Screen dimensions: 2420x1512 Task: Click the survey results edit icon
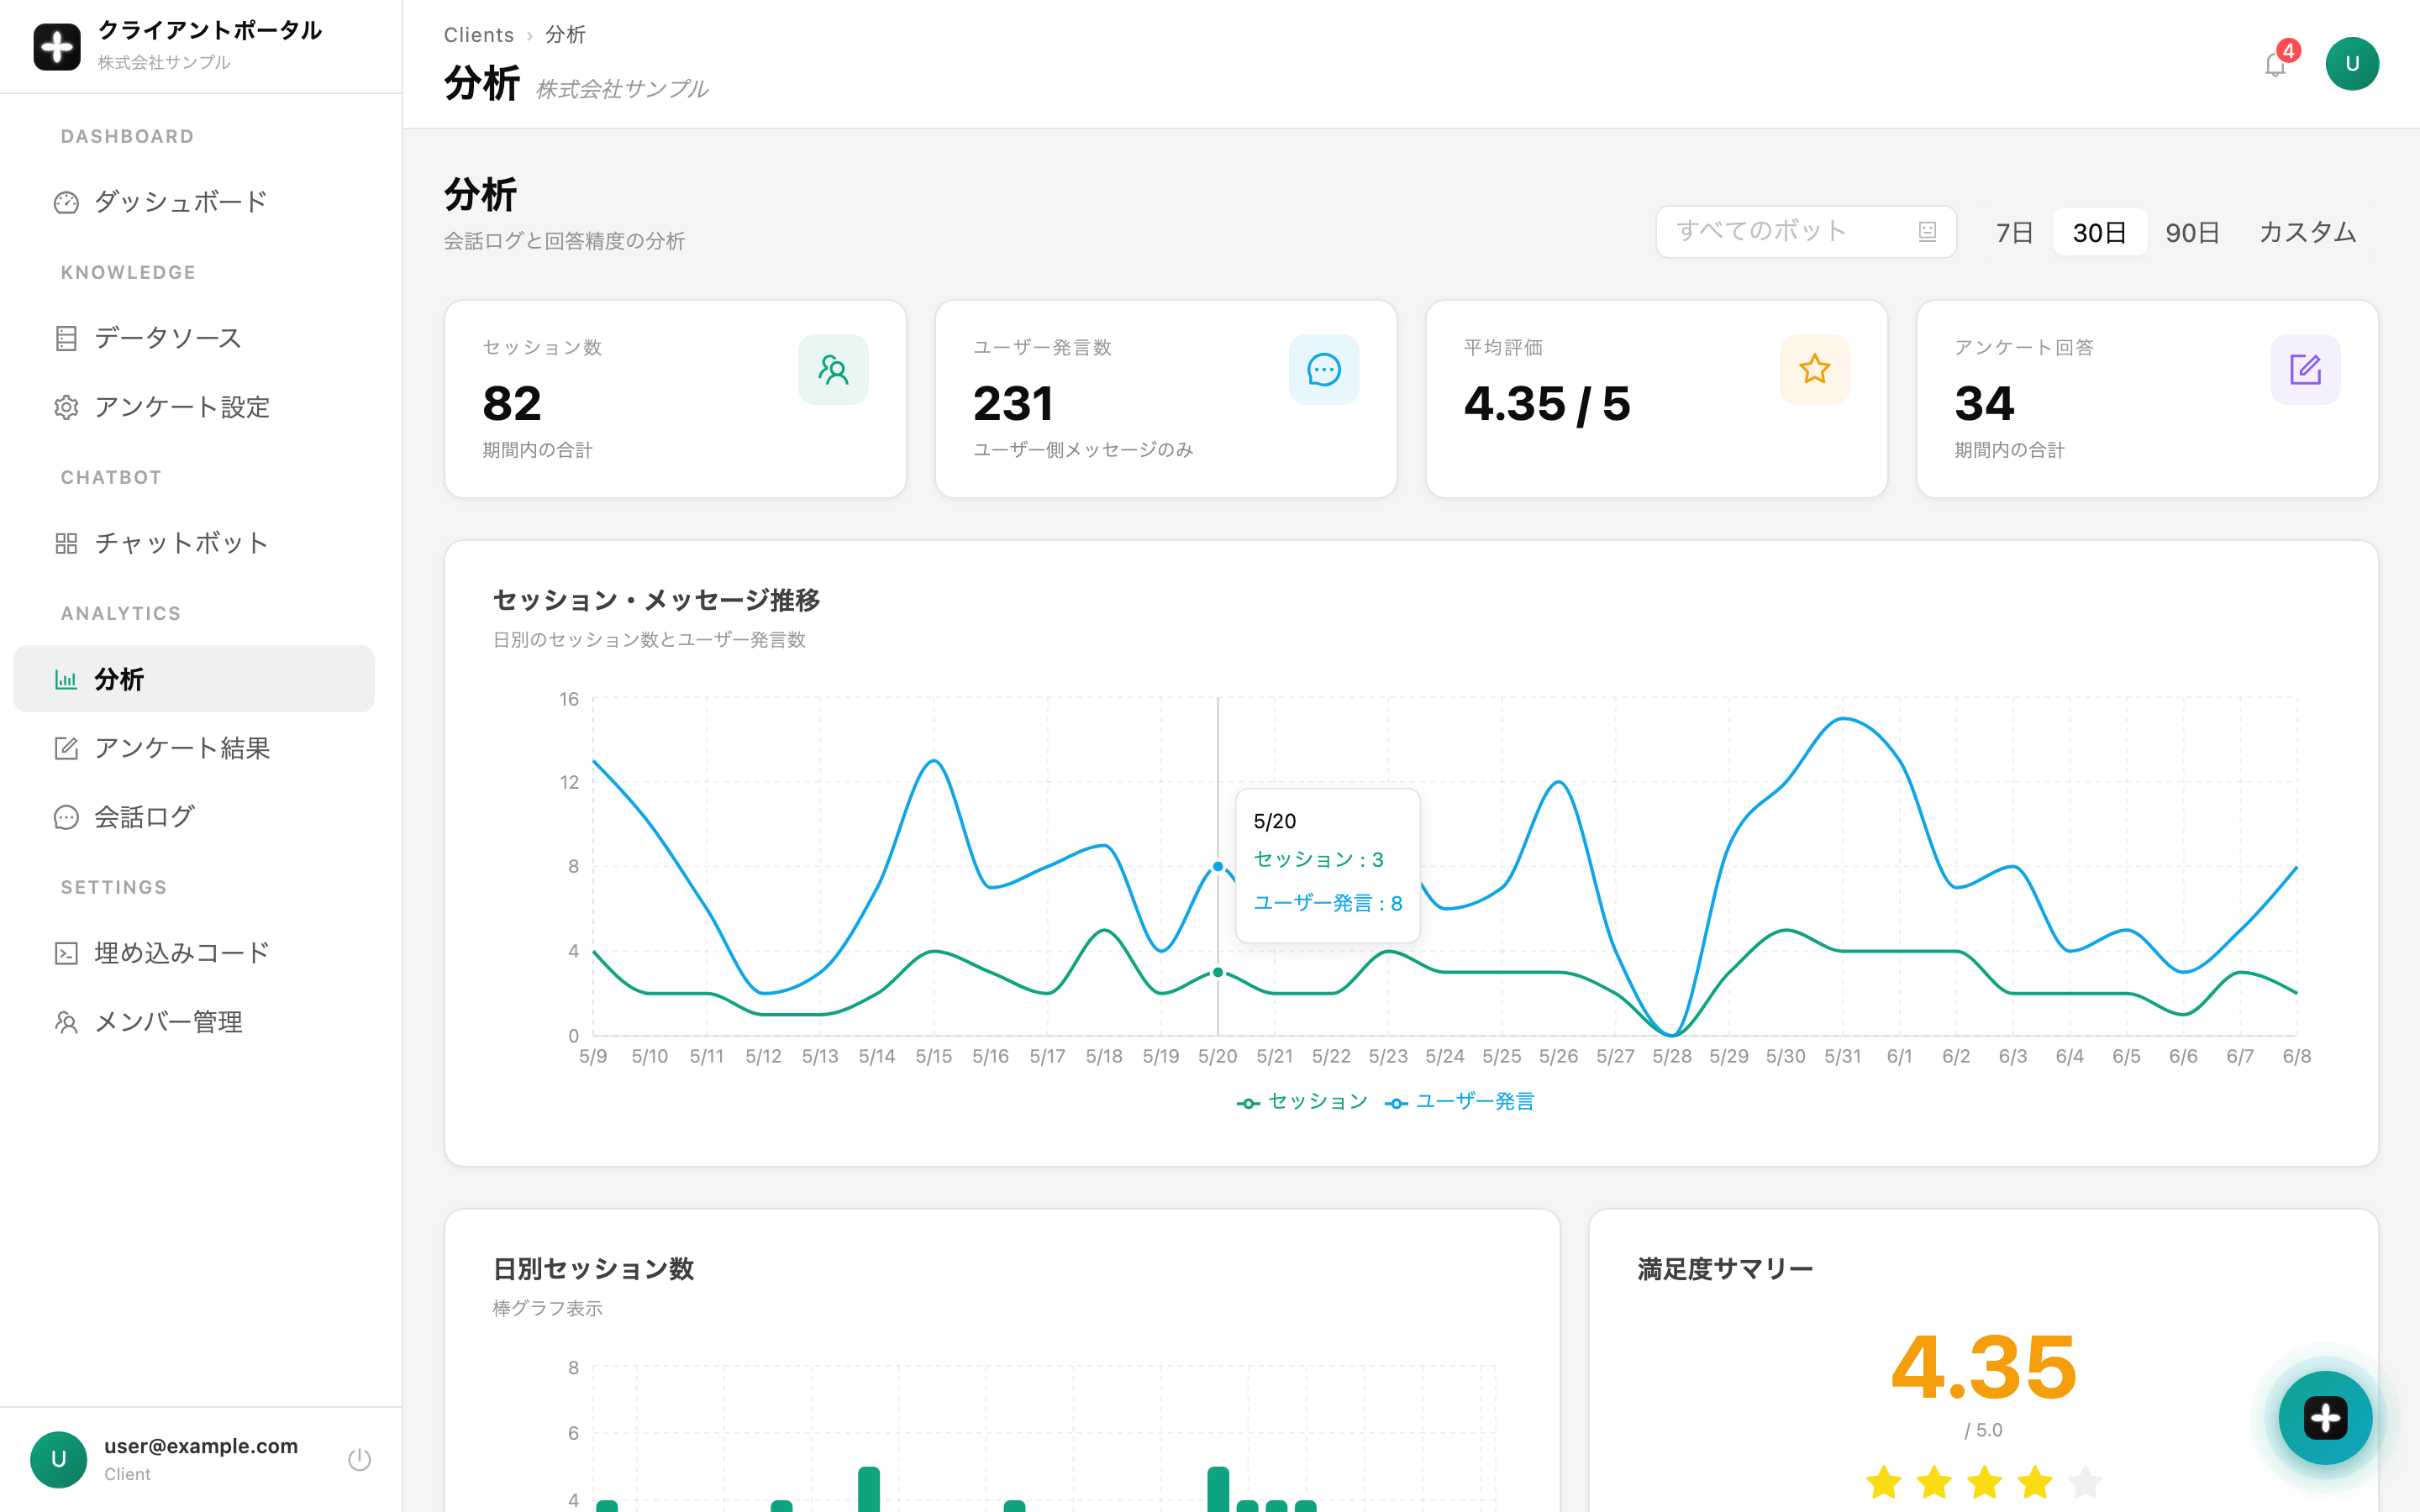[66, 748]
